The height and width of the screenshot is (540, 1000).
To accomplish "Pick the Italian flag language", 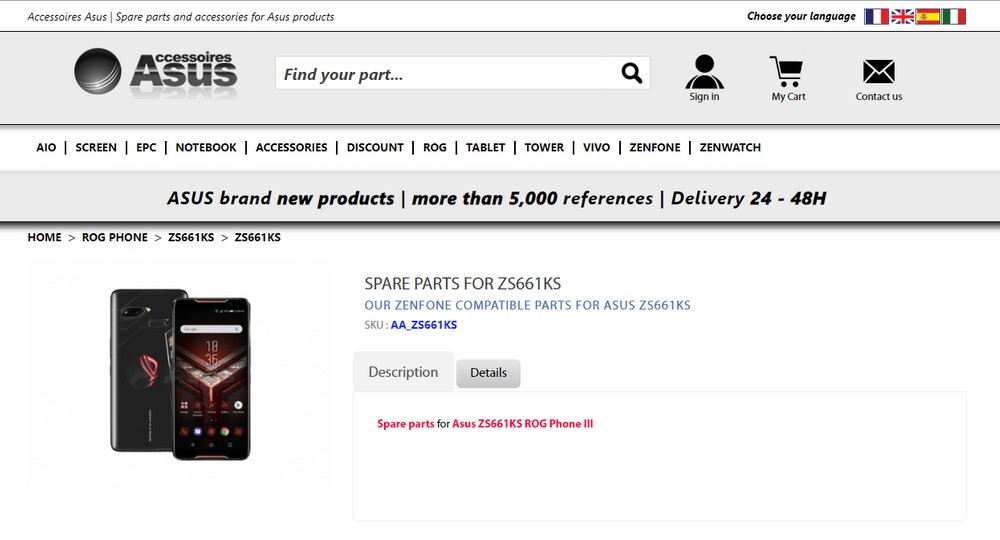I will coord(954,17).
